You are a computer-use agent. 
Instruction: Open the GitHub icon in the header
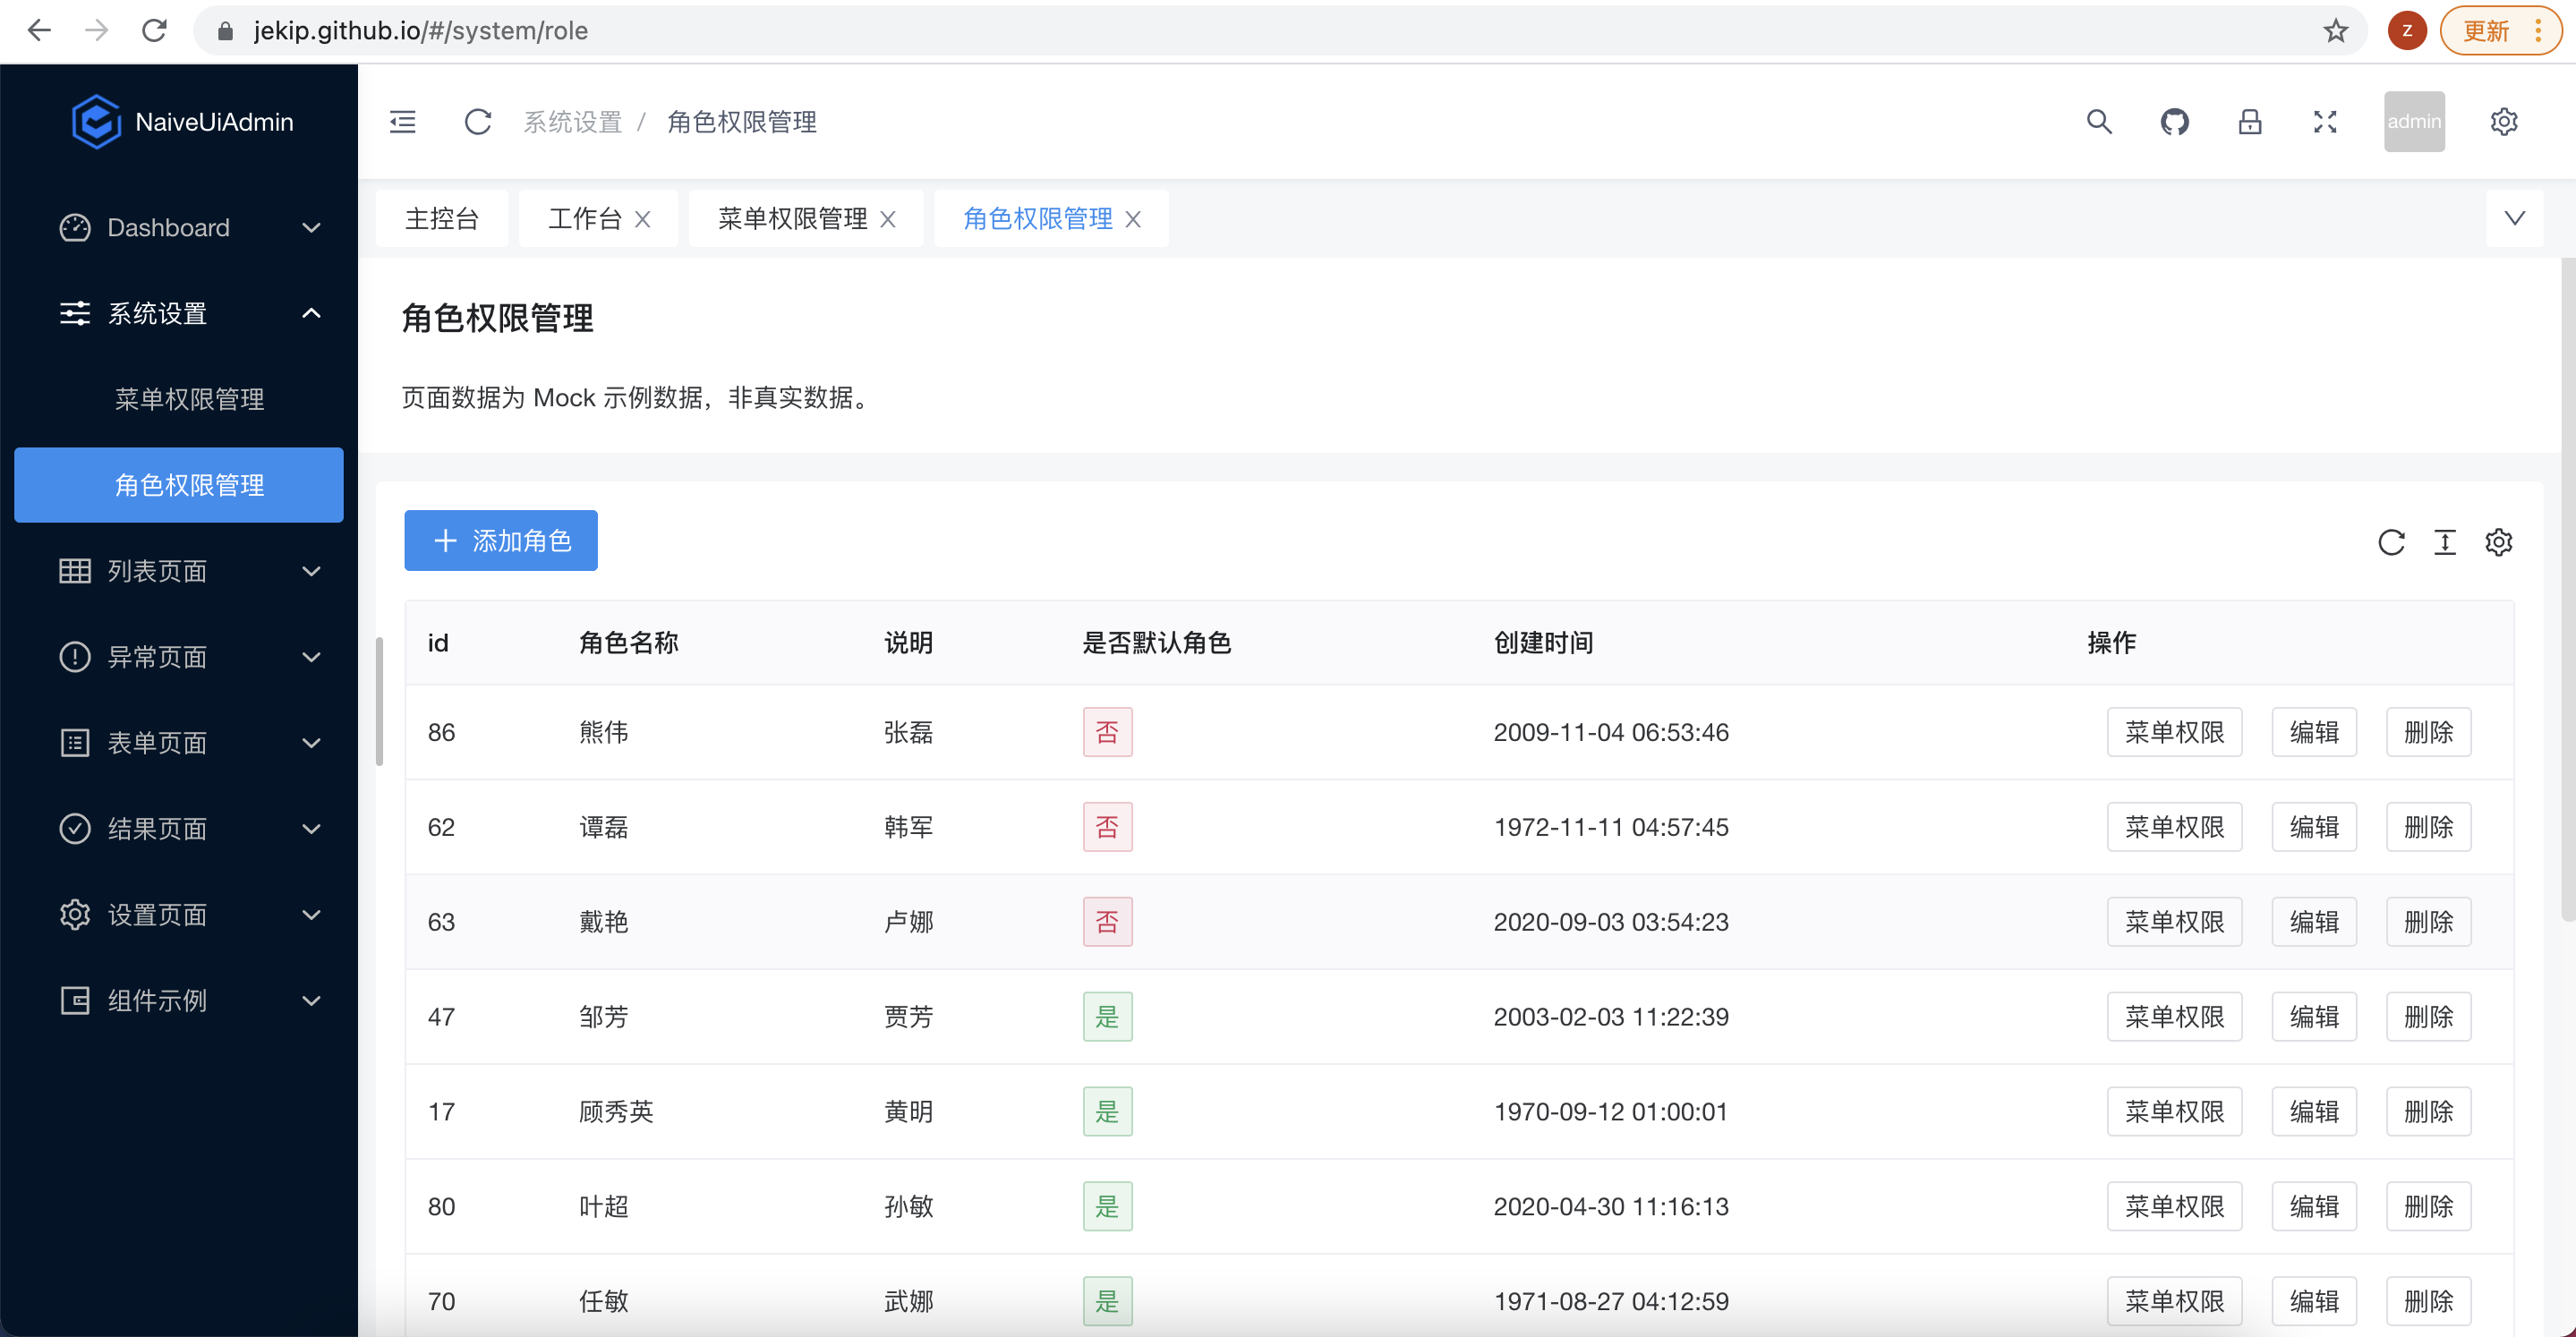(x=2175, y=121)
